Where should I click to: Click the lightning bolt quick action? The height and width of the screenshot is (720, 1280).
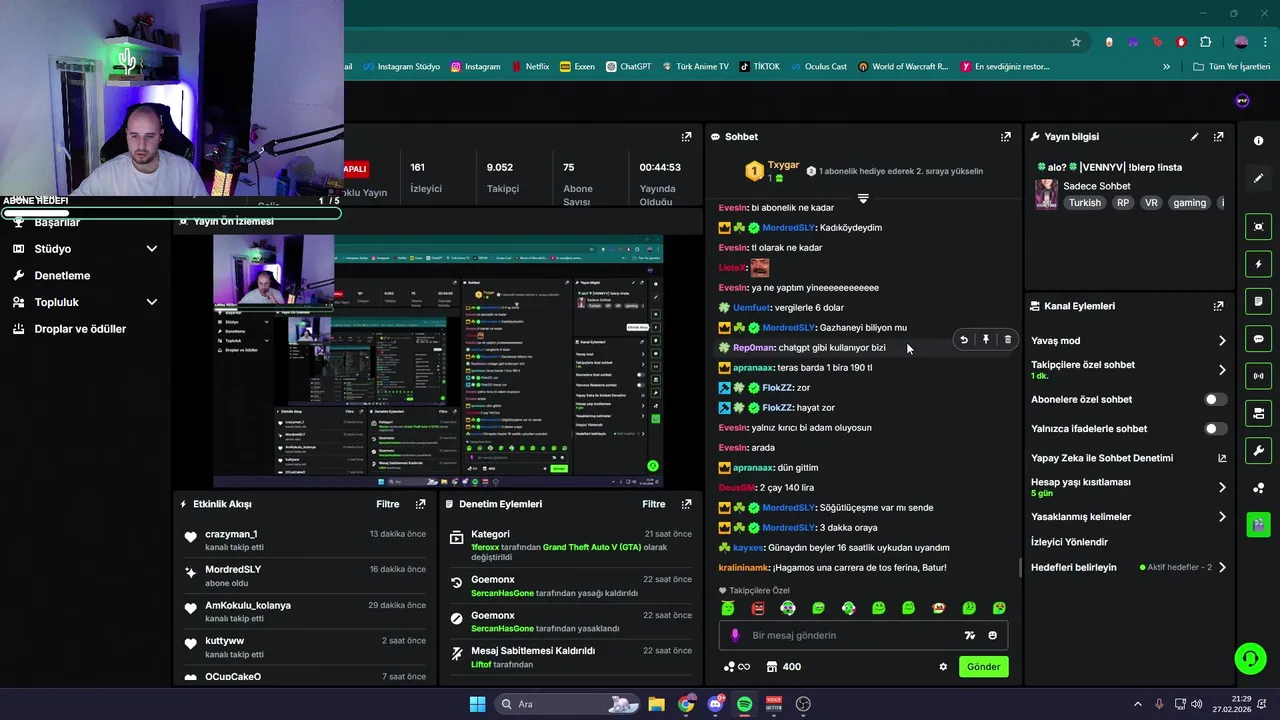tap(1258, 265)
